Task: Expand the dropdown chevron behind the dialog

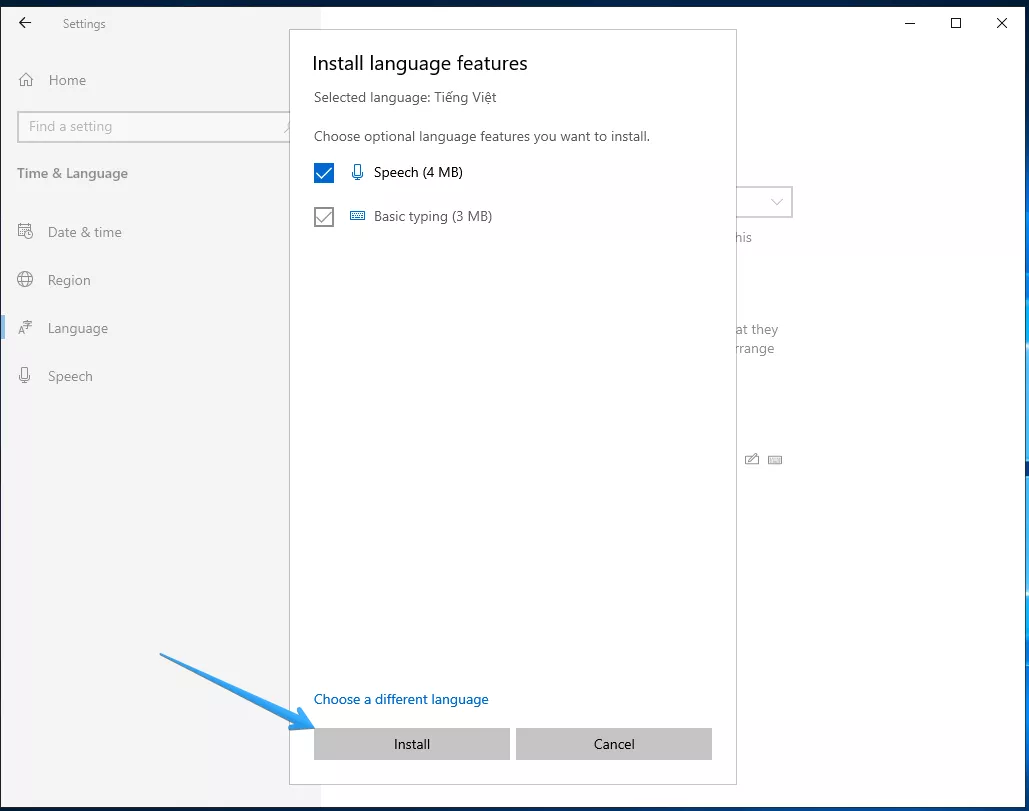Action: [x=776, y=202]
